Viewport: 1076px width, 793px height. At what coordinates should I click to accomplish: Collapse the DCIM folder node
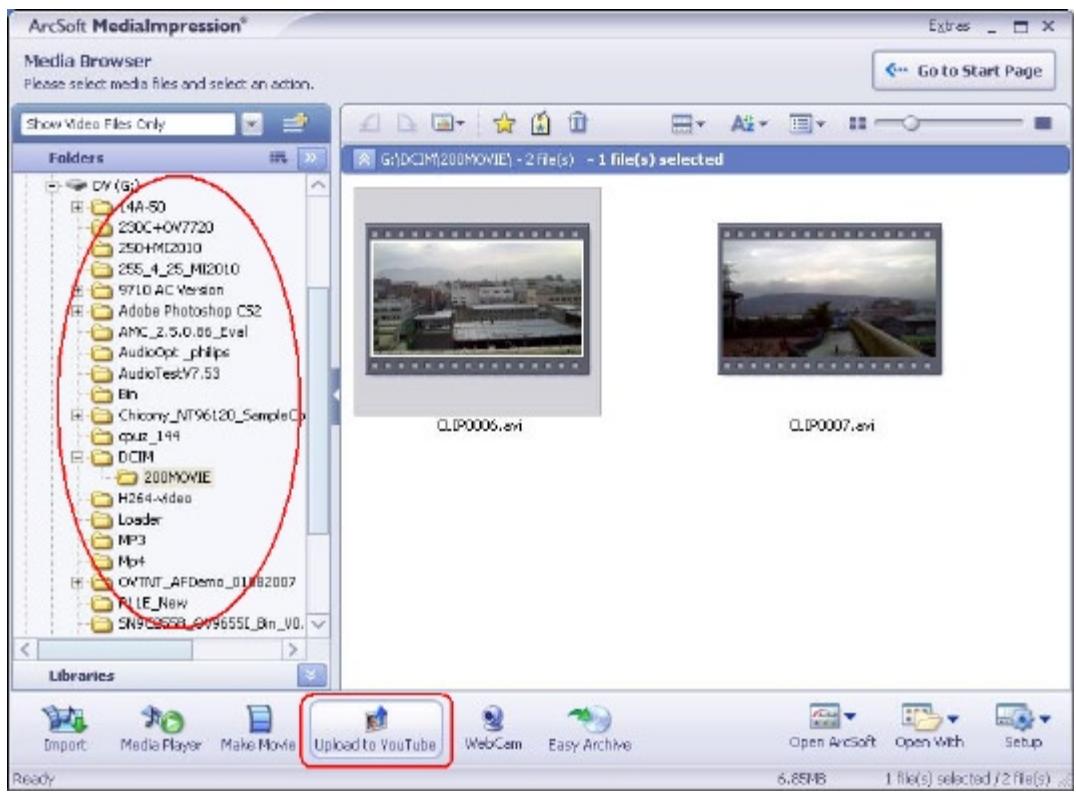click(77, 457)
